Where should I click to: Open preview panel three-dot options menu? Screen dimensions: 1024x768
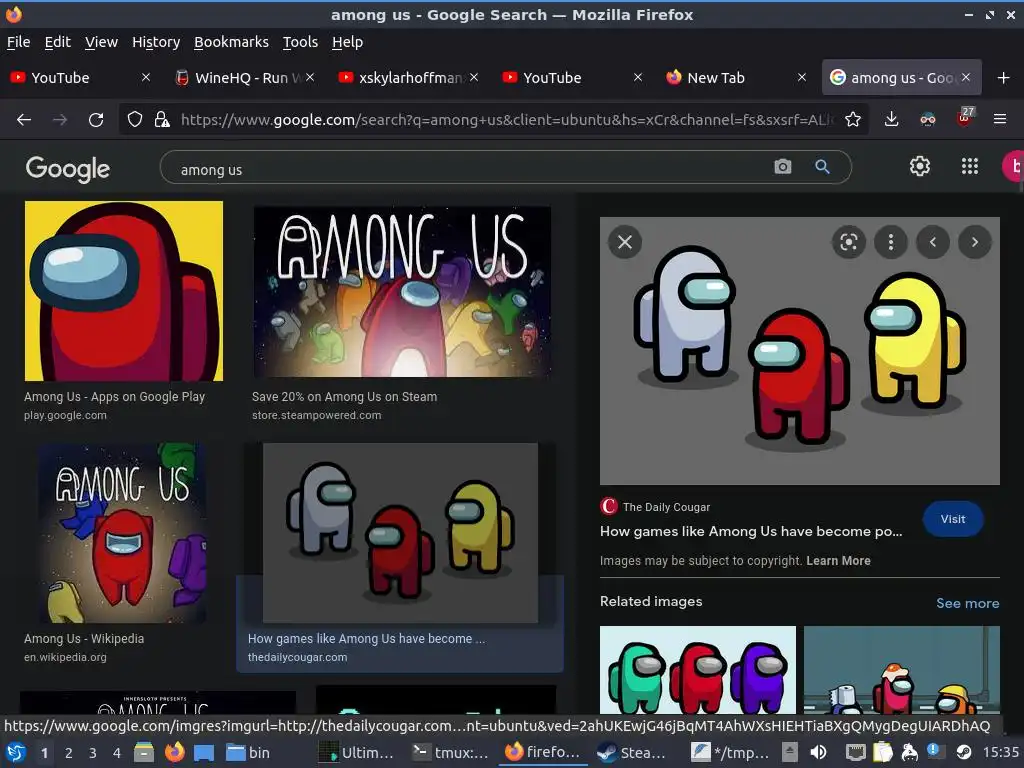coord(891,242)
